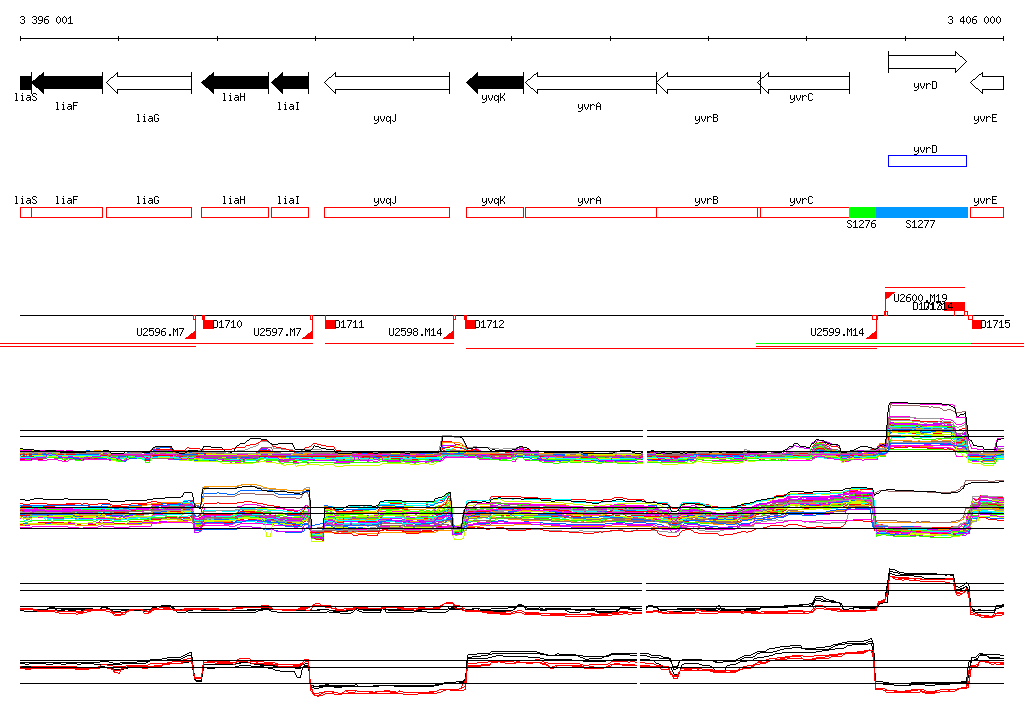This screenshot has height=714, width=1024.
Task: Select the blue-outlined yvrD box
Action: pyautogui.click(x=927, y=161)
